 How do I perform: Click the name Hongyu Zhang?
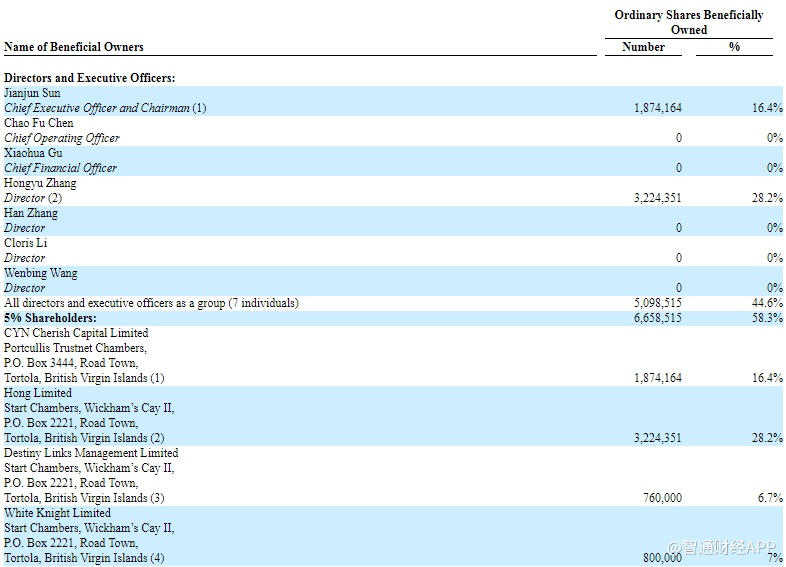(40, 183)
